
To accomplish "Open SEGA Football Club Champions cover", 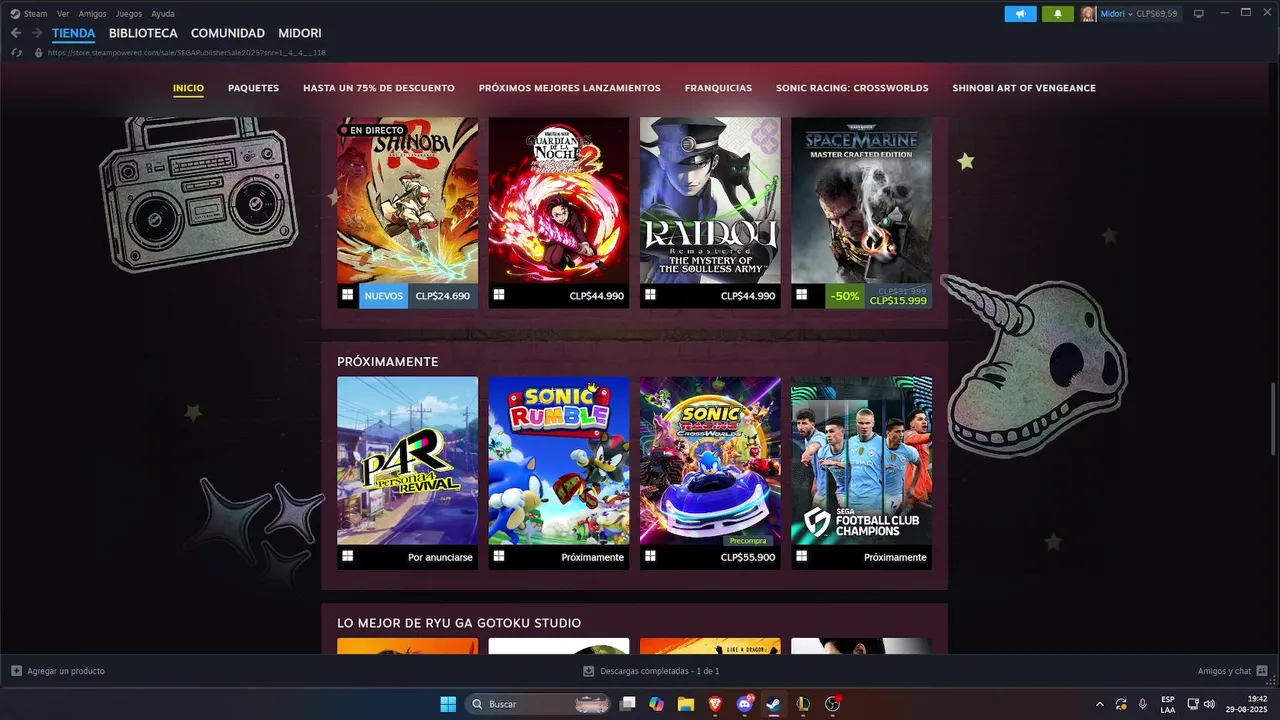I will [861, 460].
